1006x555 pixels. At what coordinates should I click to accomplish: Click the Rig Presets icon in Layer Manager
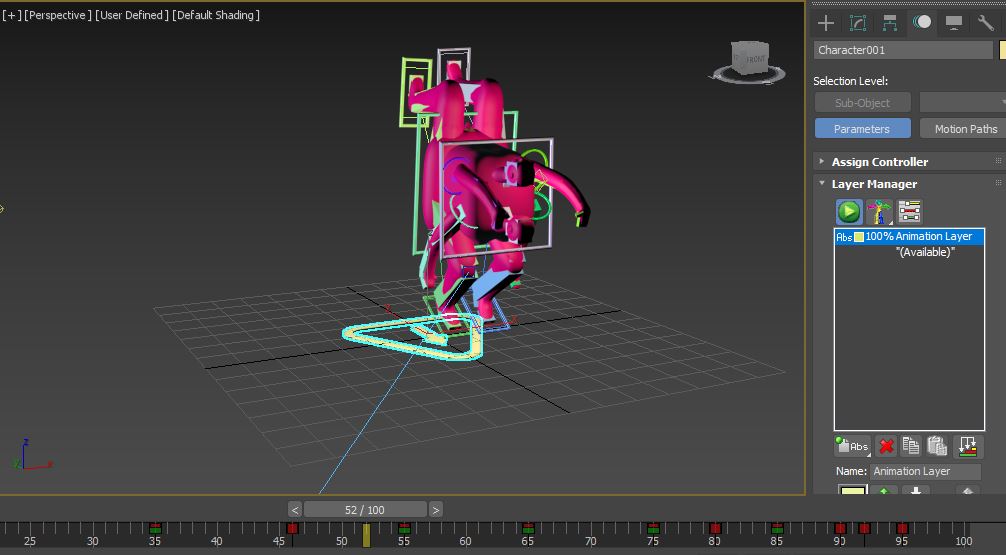(x=879, y=211)
